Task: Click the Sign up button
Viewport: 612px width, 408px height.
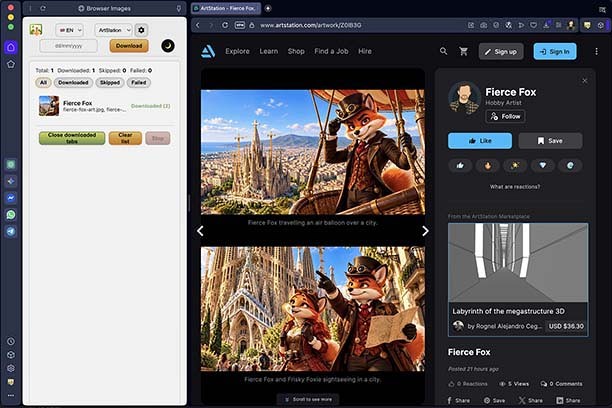Action: pos(501,52)
